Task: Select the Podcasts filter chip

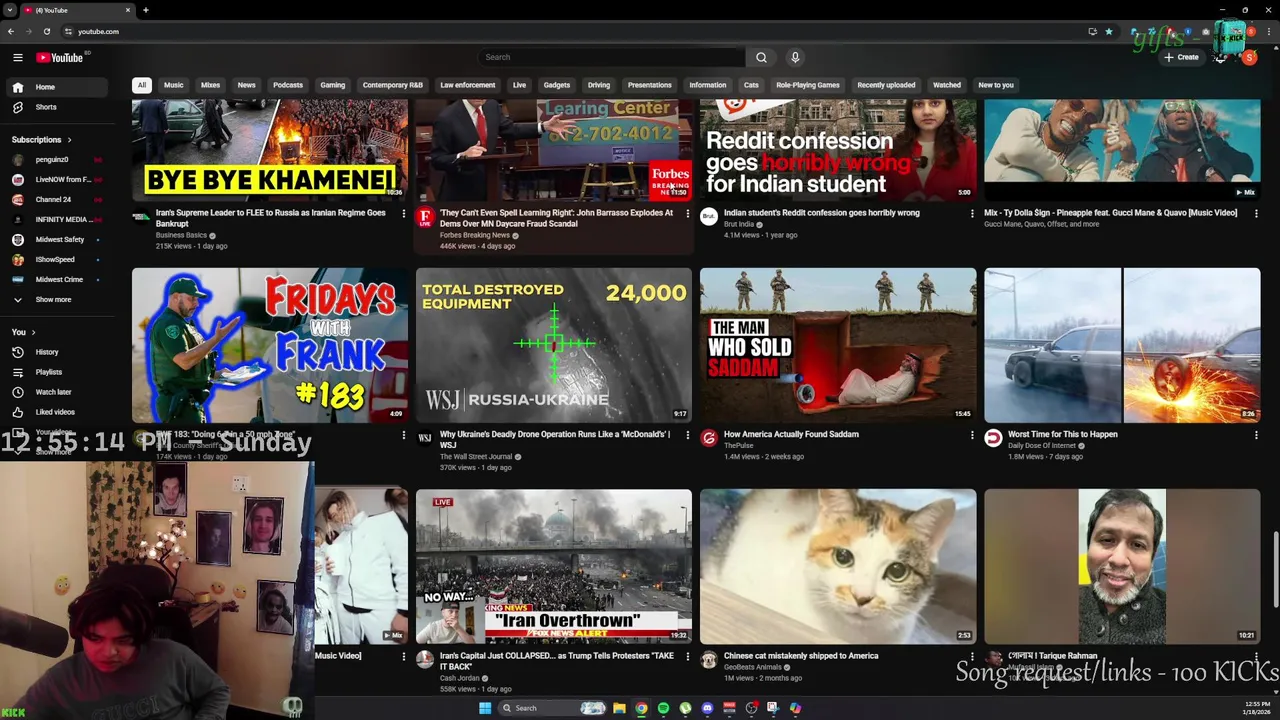Action: (288, 85)
